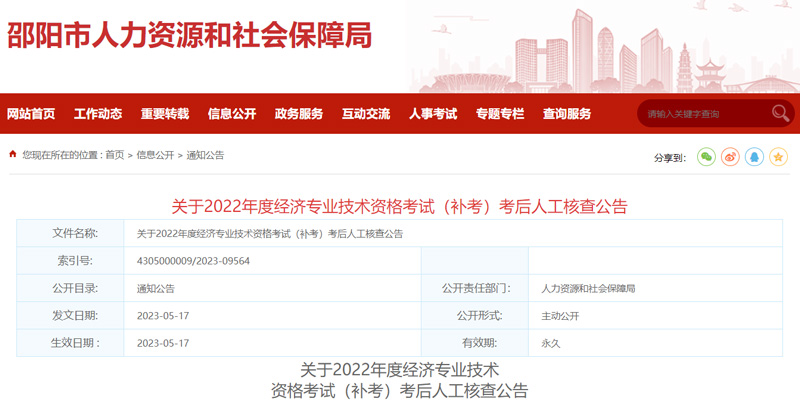Click the 首页 breadcrumb link
The width and height of the screenshot is (800, 403).
point(115,155)
